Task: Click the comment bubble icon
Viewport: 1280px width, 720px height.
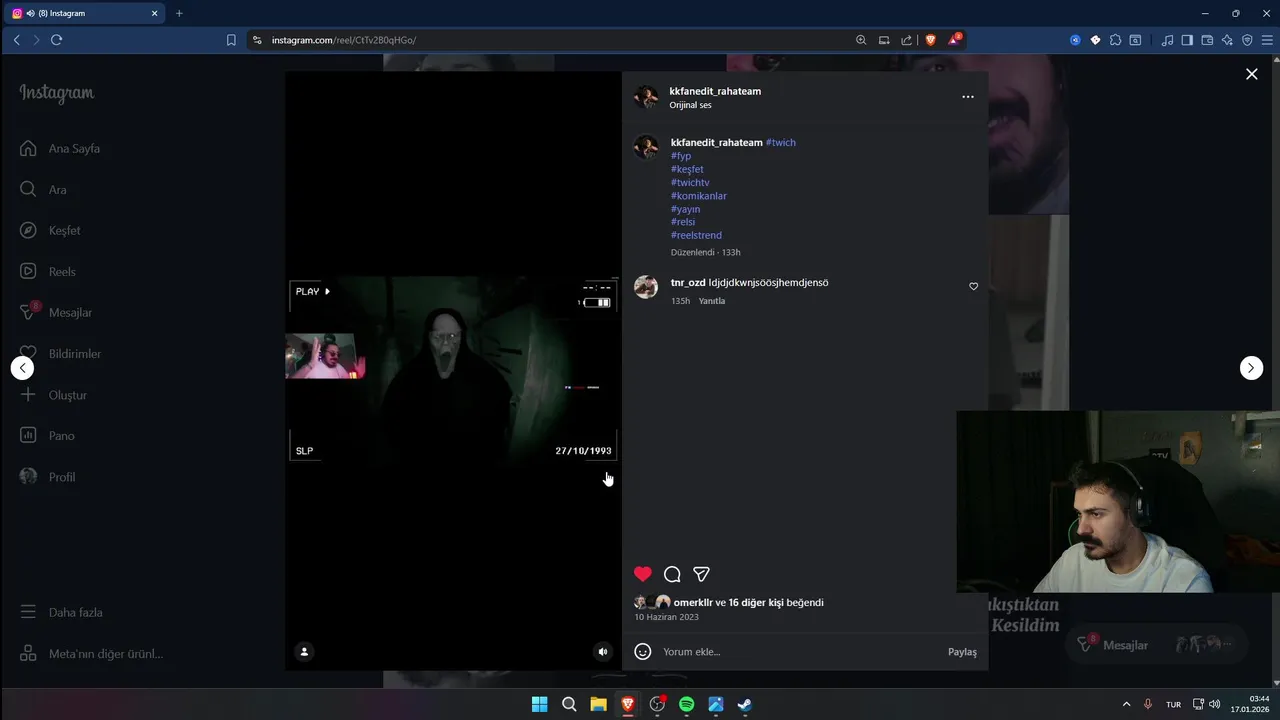Action: (672, 574)
